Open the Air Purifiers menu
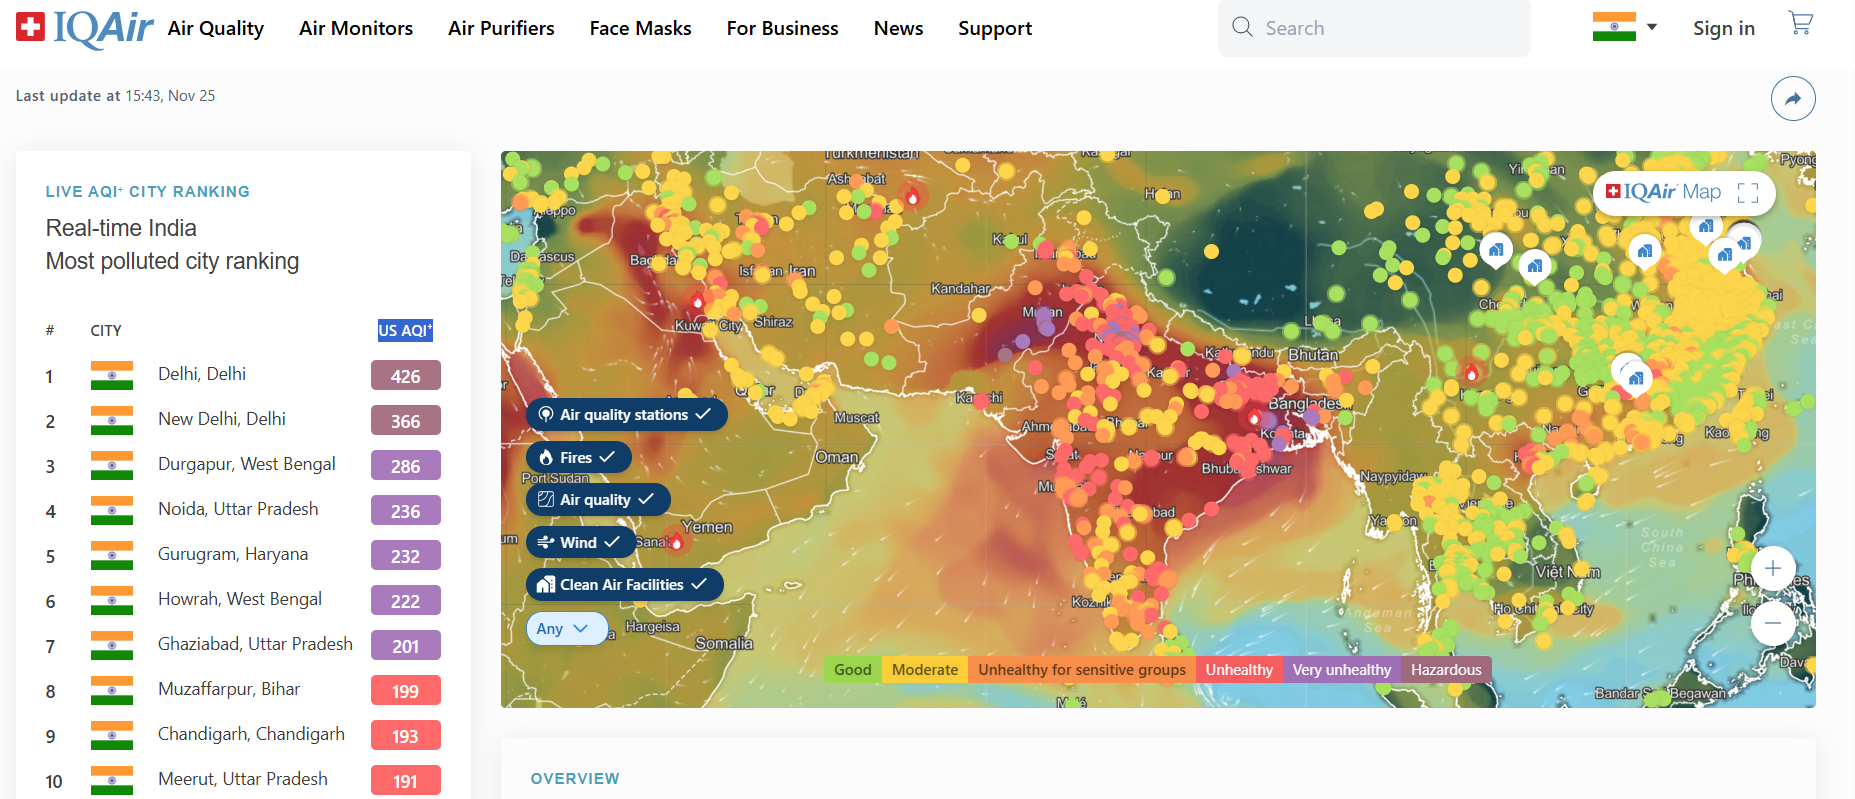The width and height of the screenshot is (1855, 799). click(x=501, y=28)
